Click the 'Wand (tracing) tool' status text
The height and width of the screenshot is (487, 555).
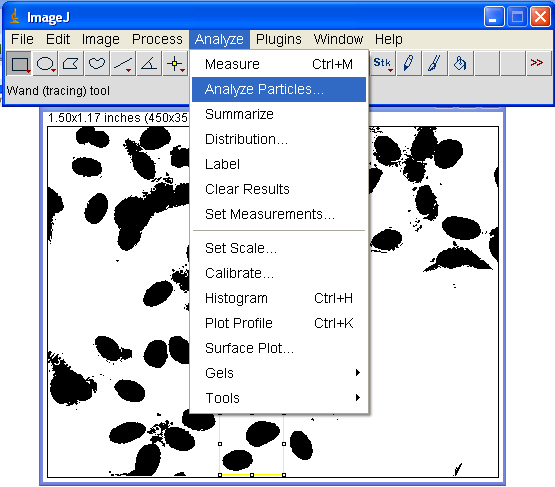coord(58,91)
